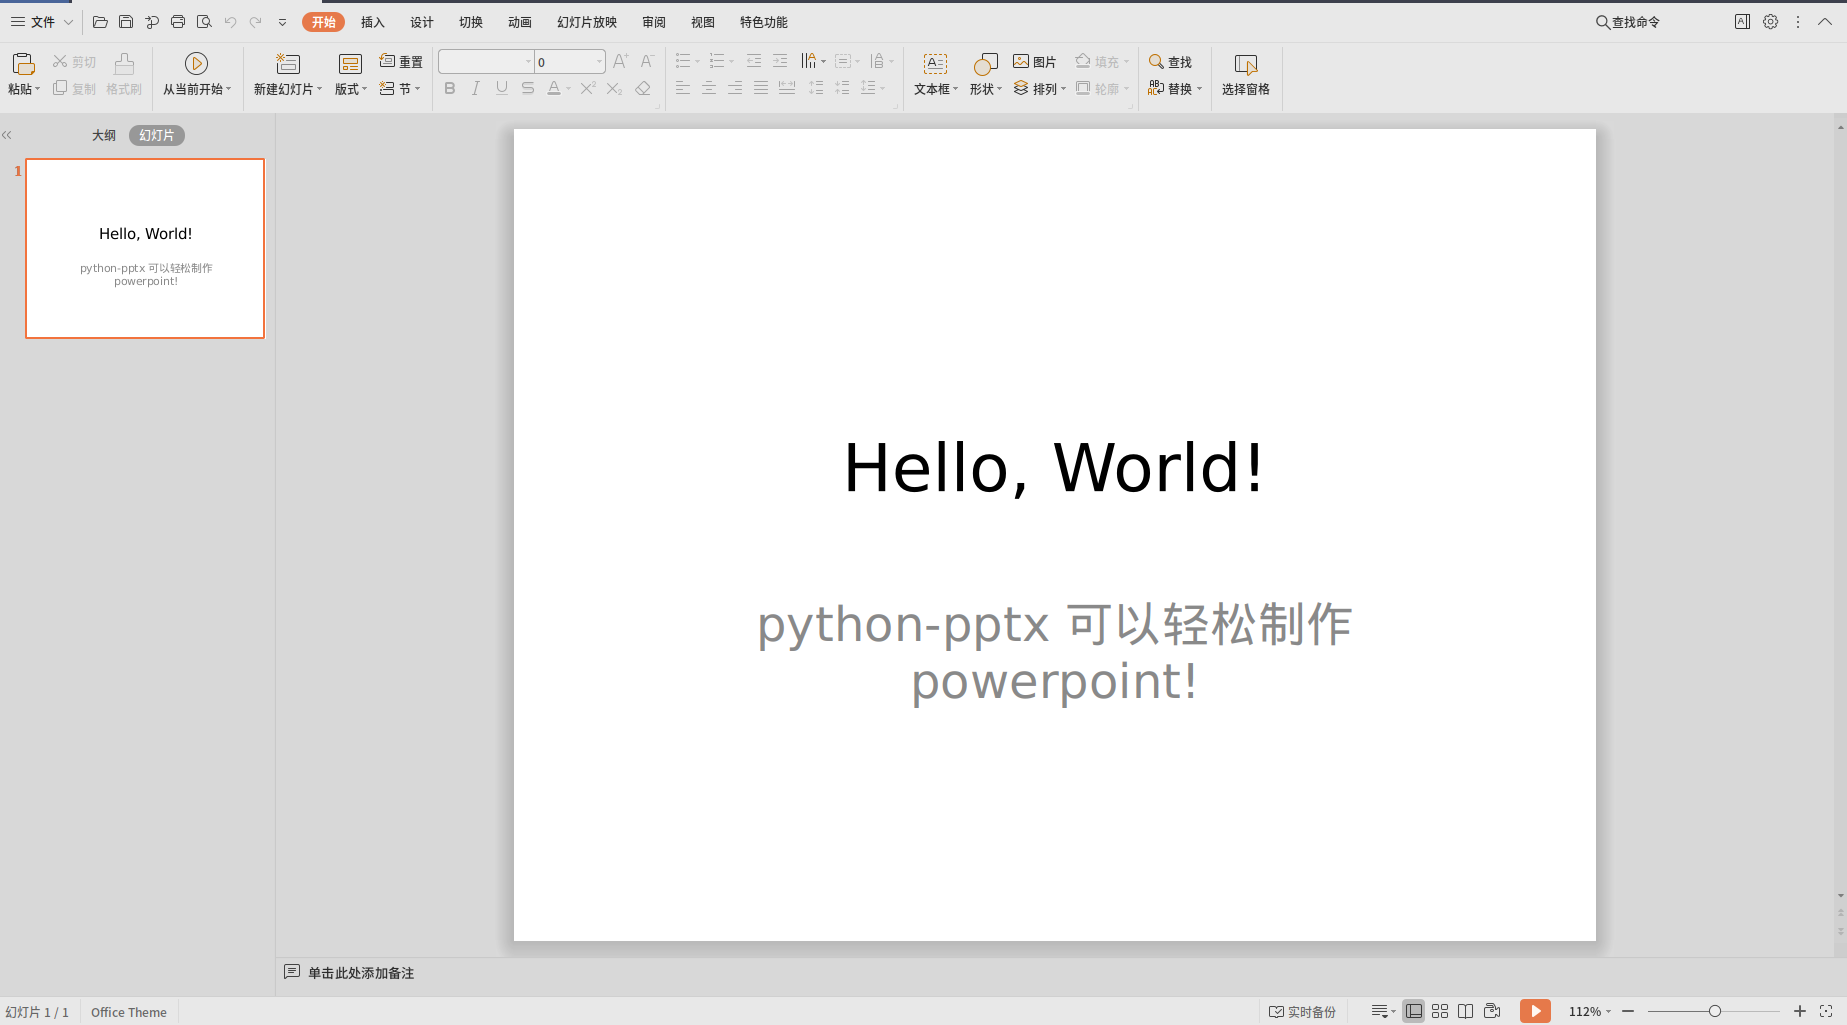Image resolution: width=1847 pixels, height=1025 pixels.
Task: Click the New Slide icon
Action: (288, 64)
